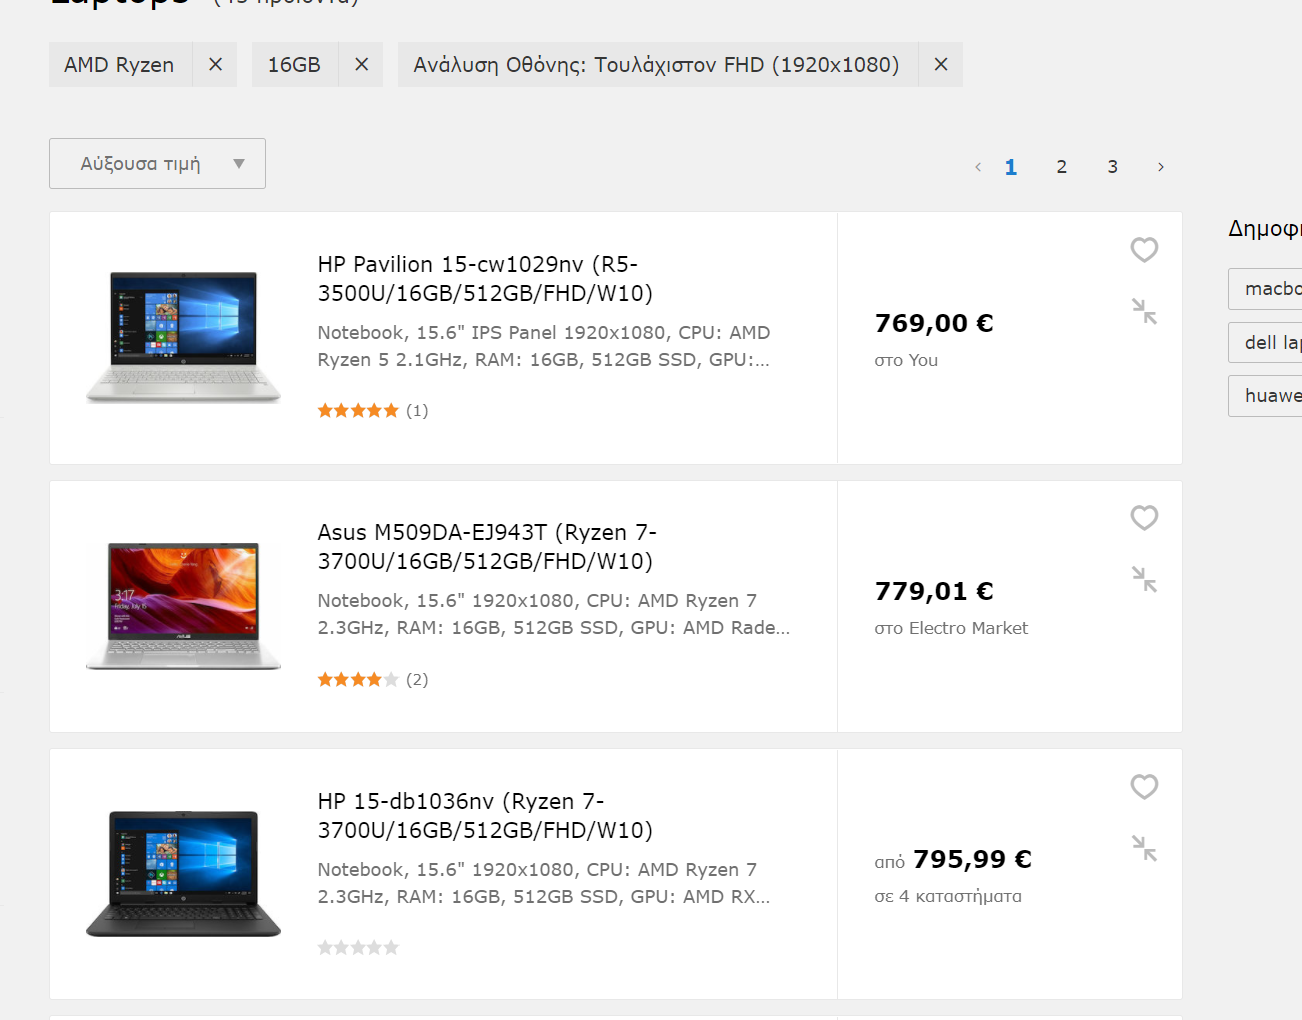Viewport: 1302px width, 1020px height.
Task: Show 'σε 4 καταστήματα' store list
Action: (948, 896)
